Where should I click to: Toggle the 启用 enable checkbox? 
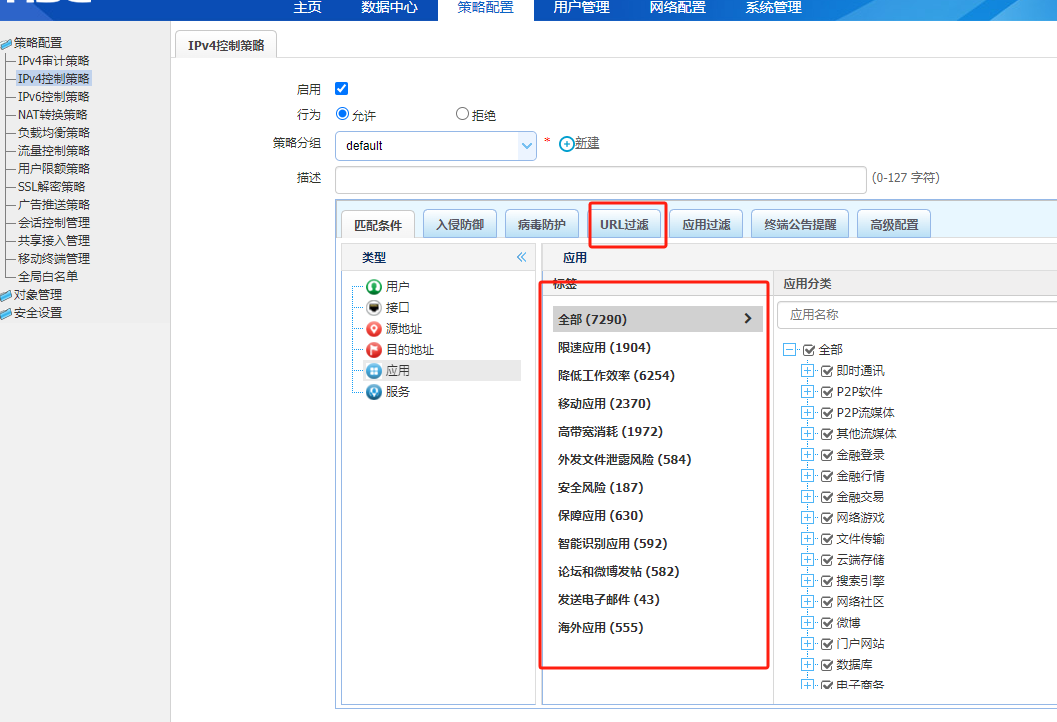pyautogui.click(x=342, y=88)
